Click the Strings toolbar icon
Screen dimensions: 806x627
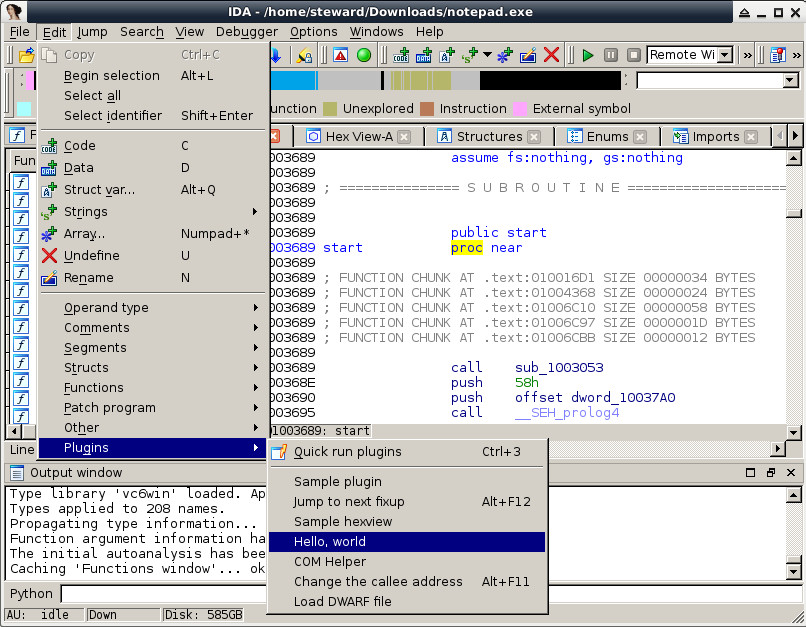(470, 55)
